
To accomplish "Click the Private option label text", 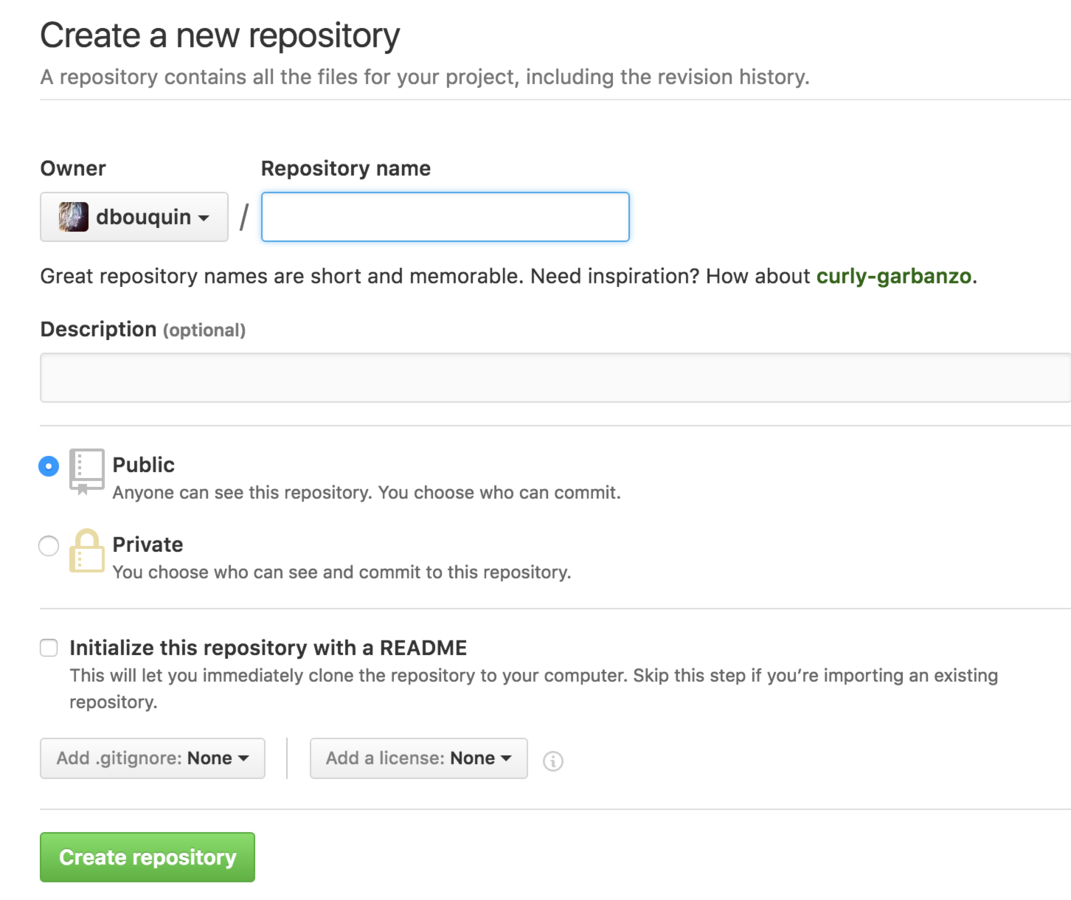I will coord(148,544).
